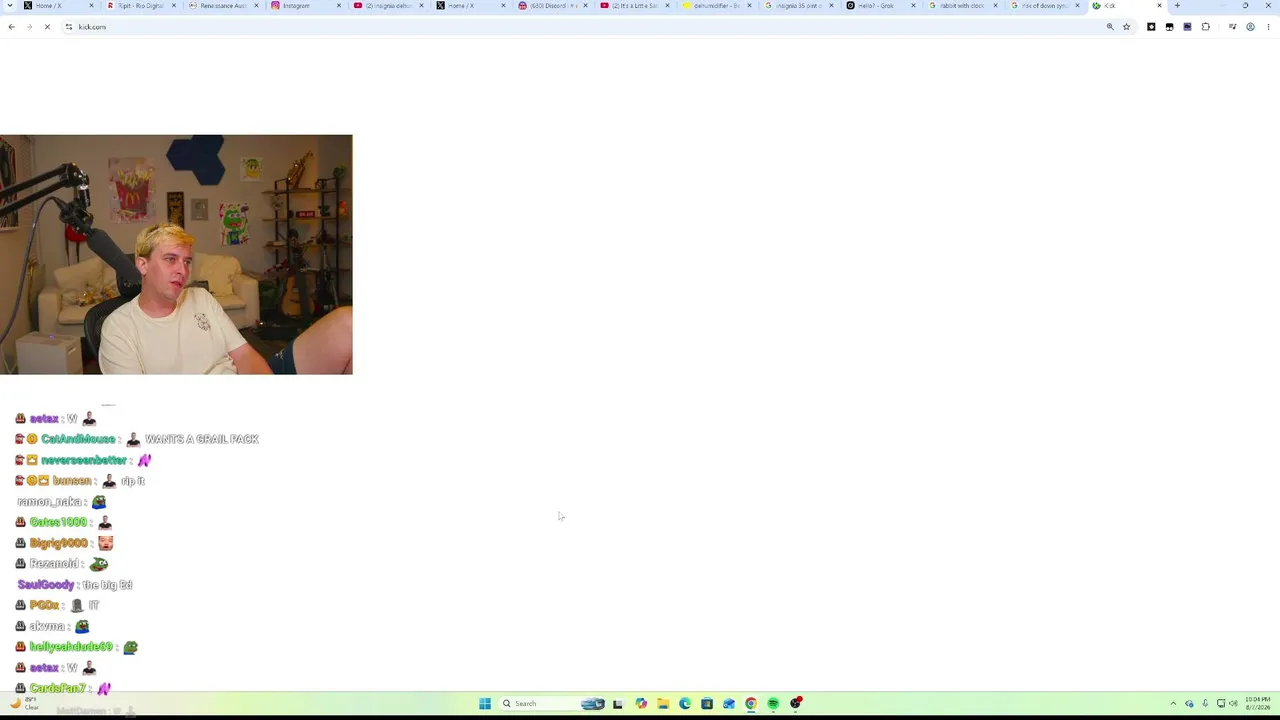Click username SaulGoody in chat
Screen dimensions: 1280x720
click(x=46, y=585)
